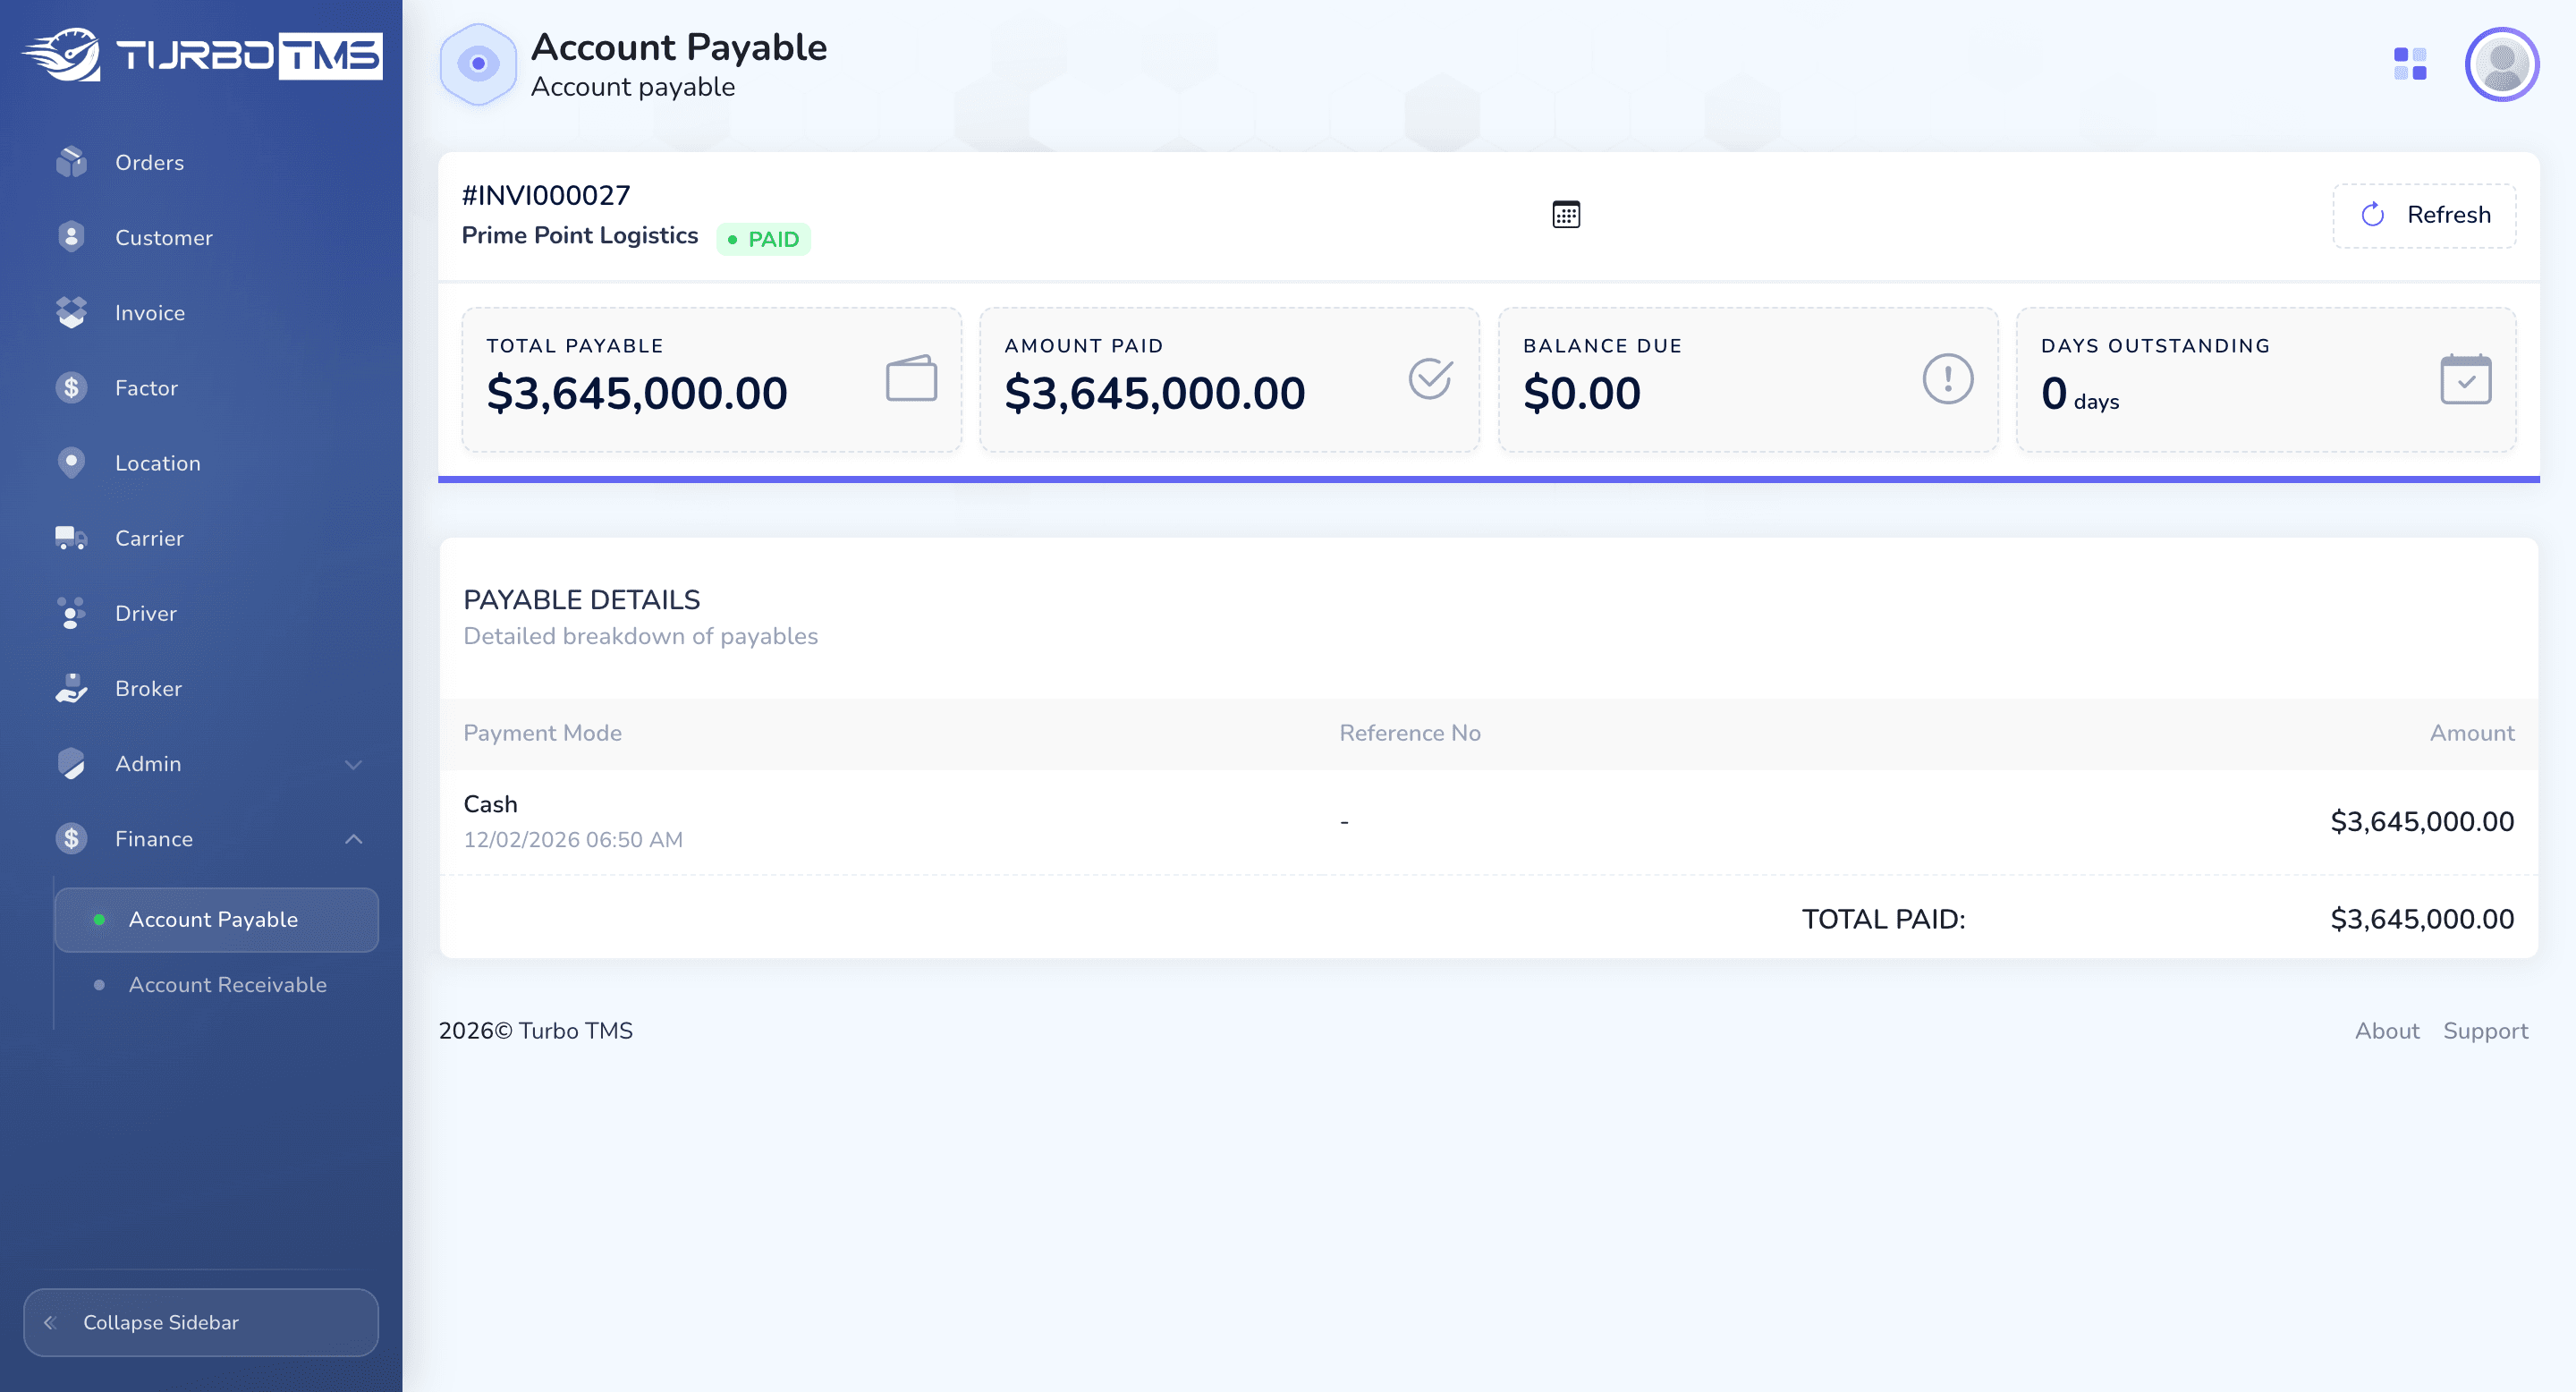Click invoice number #INVI000027
This screenshot has width=2576, height=1392.
pyautogui.click(x=546, y=195)
